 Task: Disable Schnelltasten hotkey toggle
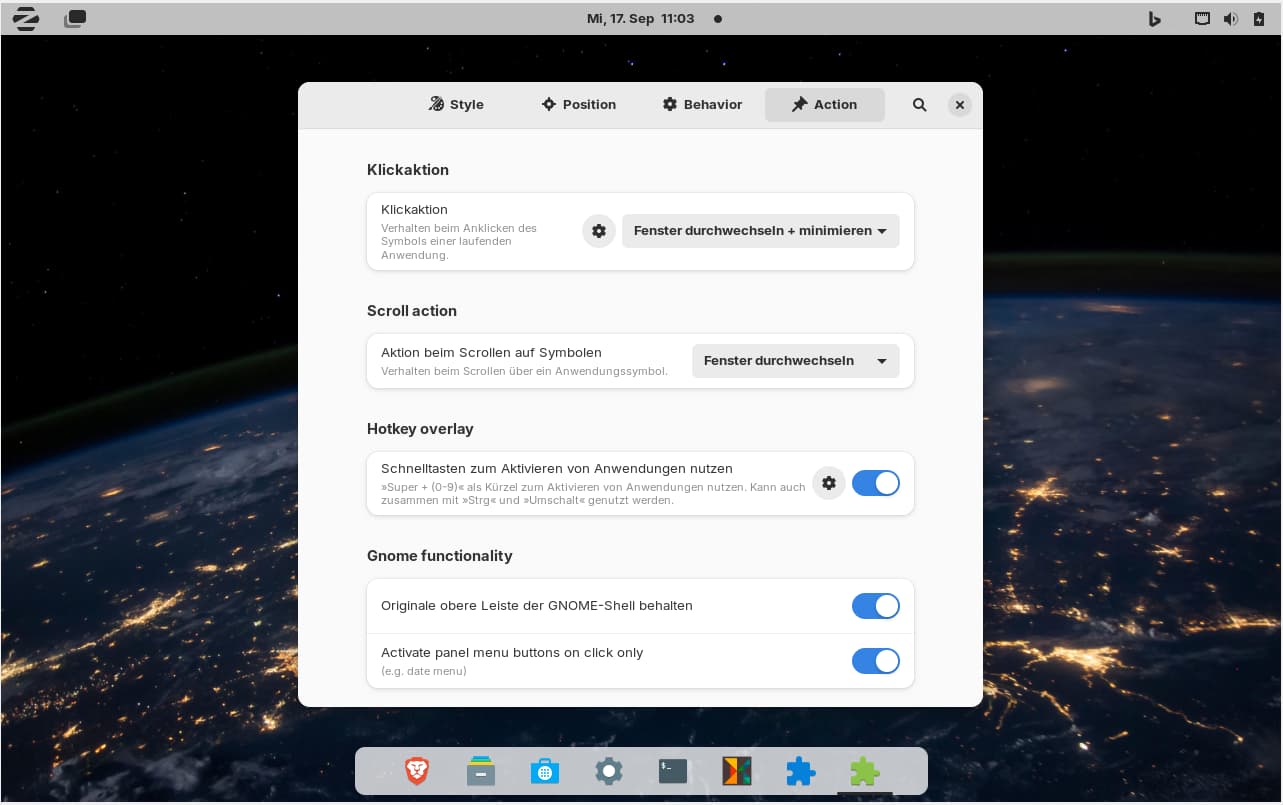pyautogui.click(x=875, y=483)
